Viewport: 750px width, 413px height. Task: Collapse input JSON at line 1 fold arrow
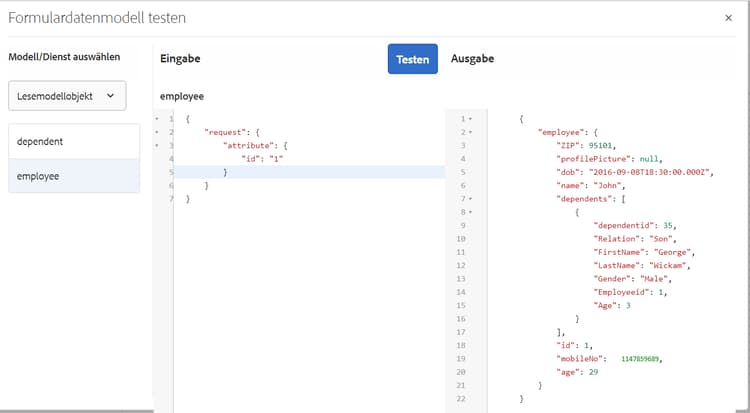pos(156,119)
